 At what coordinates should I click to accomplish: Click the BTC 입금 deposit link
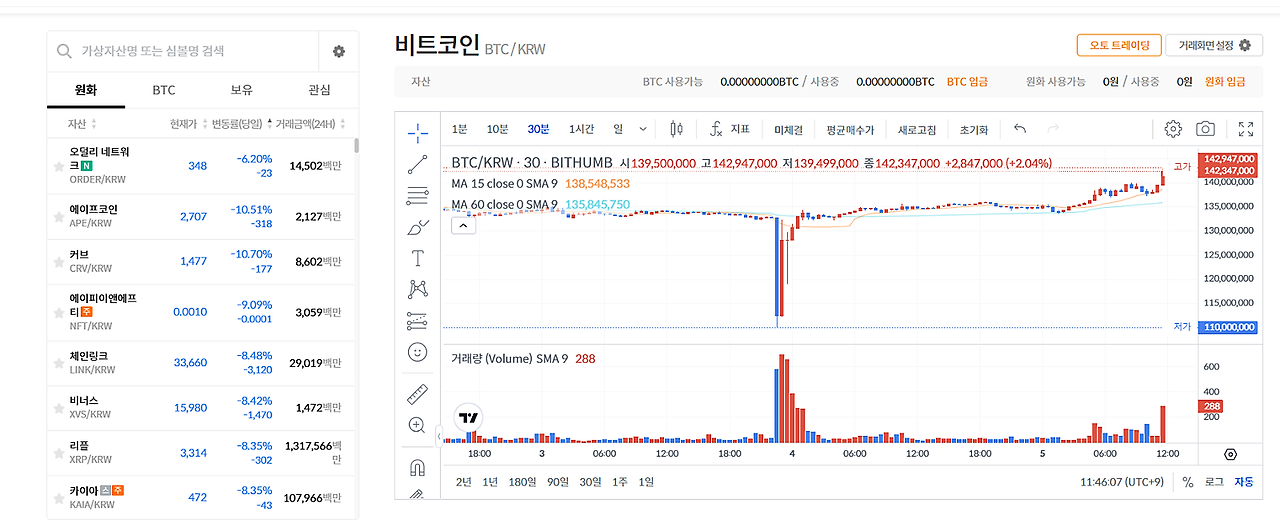click(968, 82)
